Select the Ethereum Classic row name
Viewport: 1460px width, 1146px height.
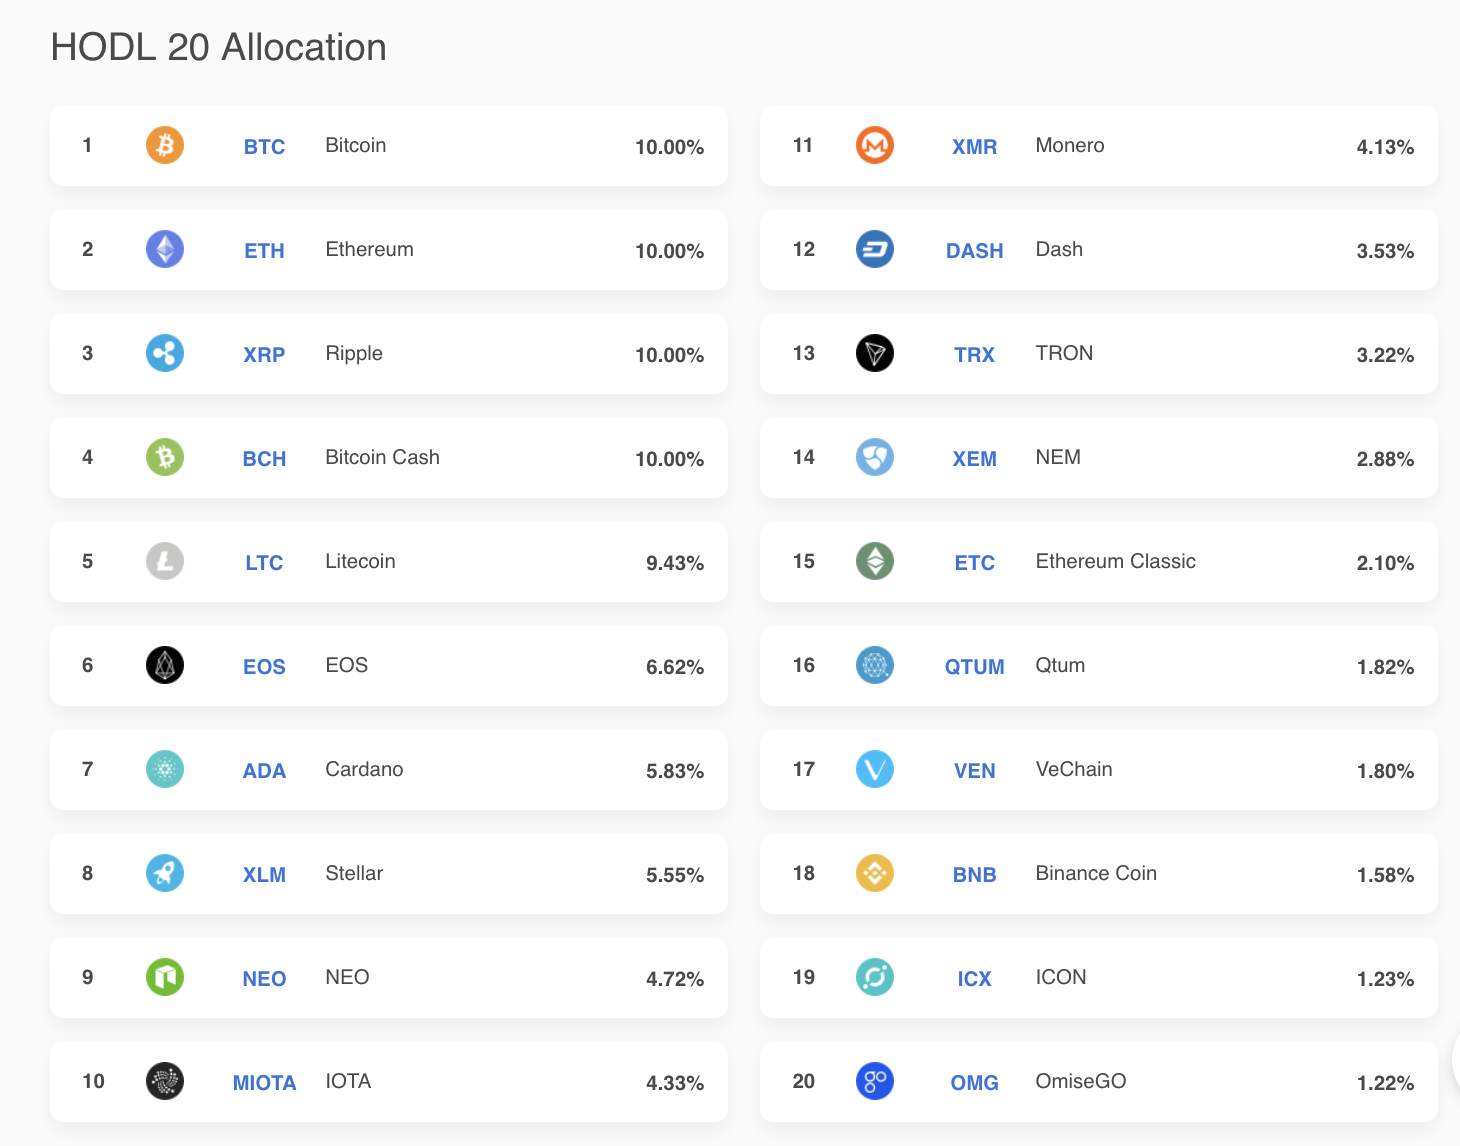1115,561
